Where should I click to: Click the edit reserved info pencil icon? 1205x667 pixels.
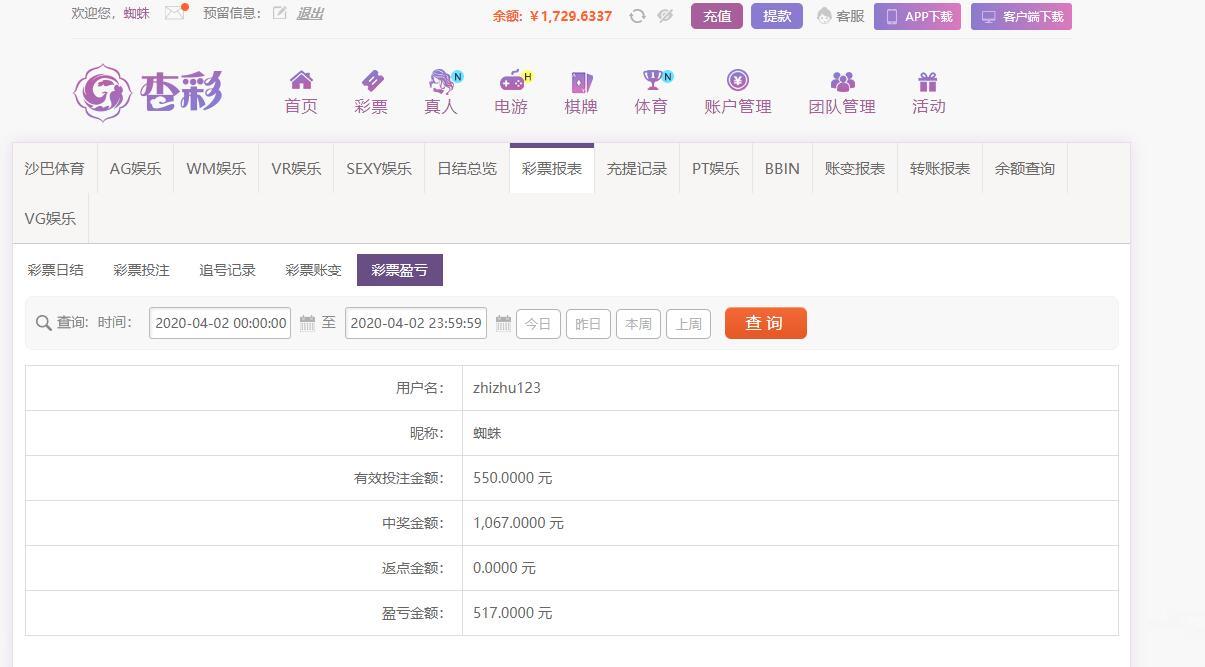[x=280, y=13]
